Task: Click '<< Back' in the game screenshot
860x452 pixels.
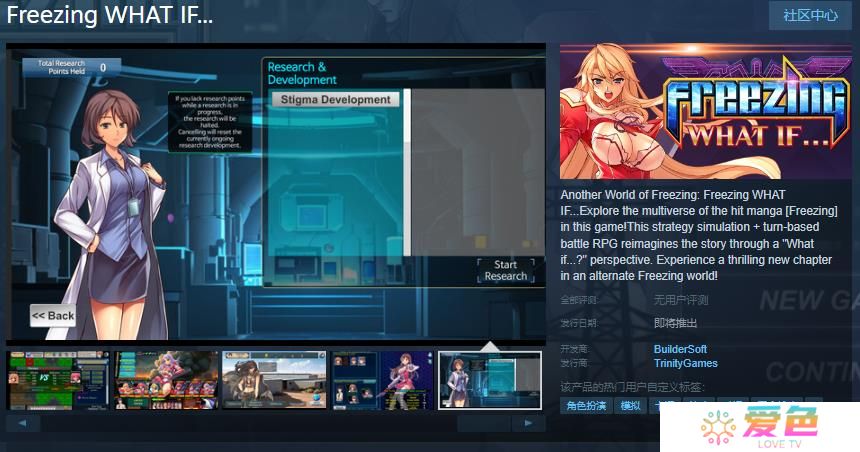Action: click(53, 315)
